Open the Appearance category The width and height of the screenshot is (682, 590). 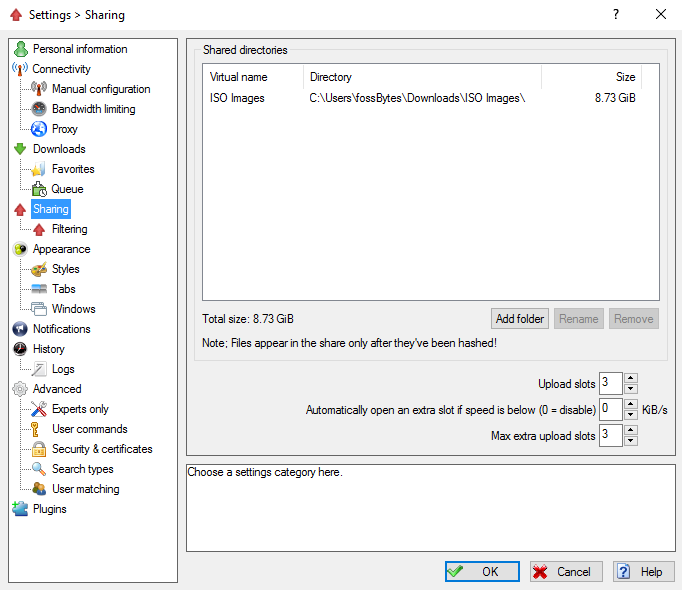(62, 249)
